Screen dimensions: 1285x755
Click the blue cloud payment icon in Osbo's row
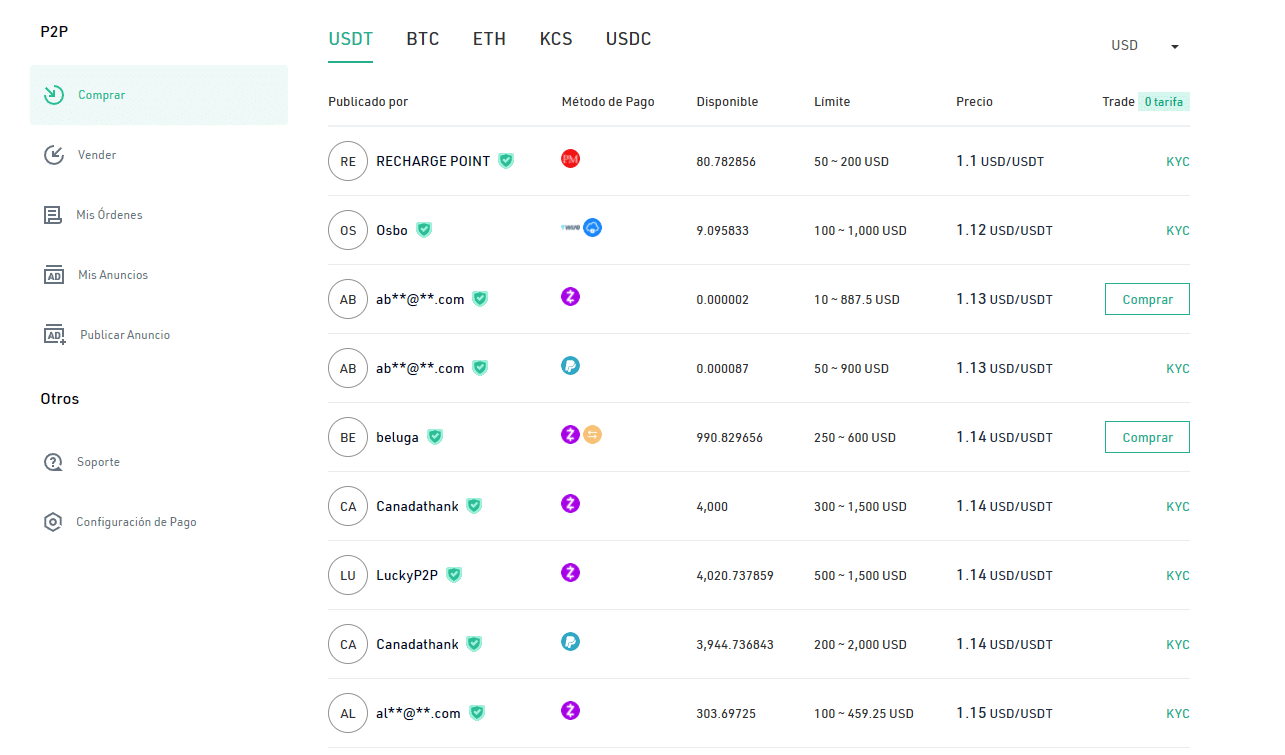click(x=593, y=228)
